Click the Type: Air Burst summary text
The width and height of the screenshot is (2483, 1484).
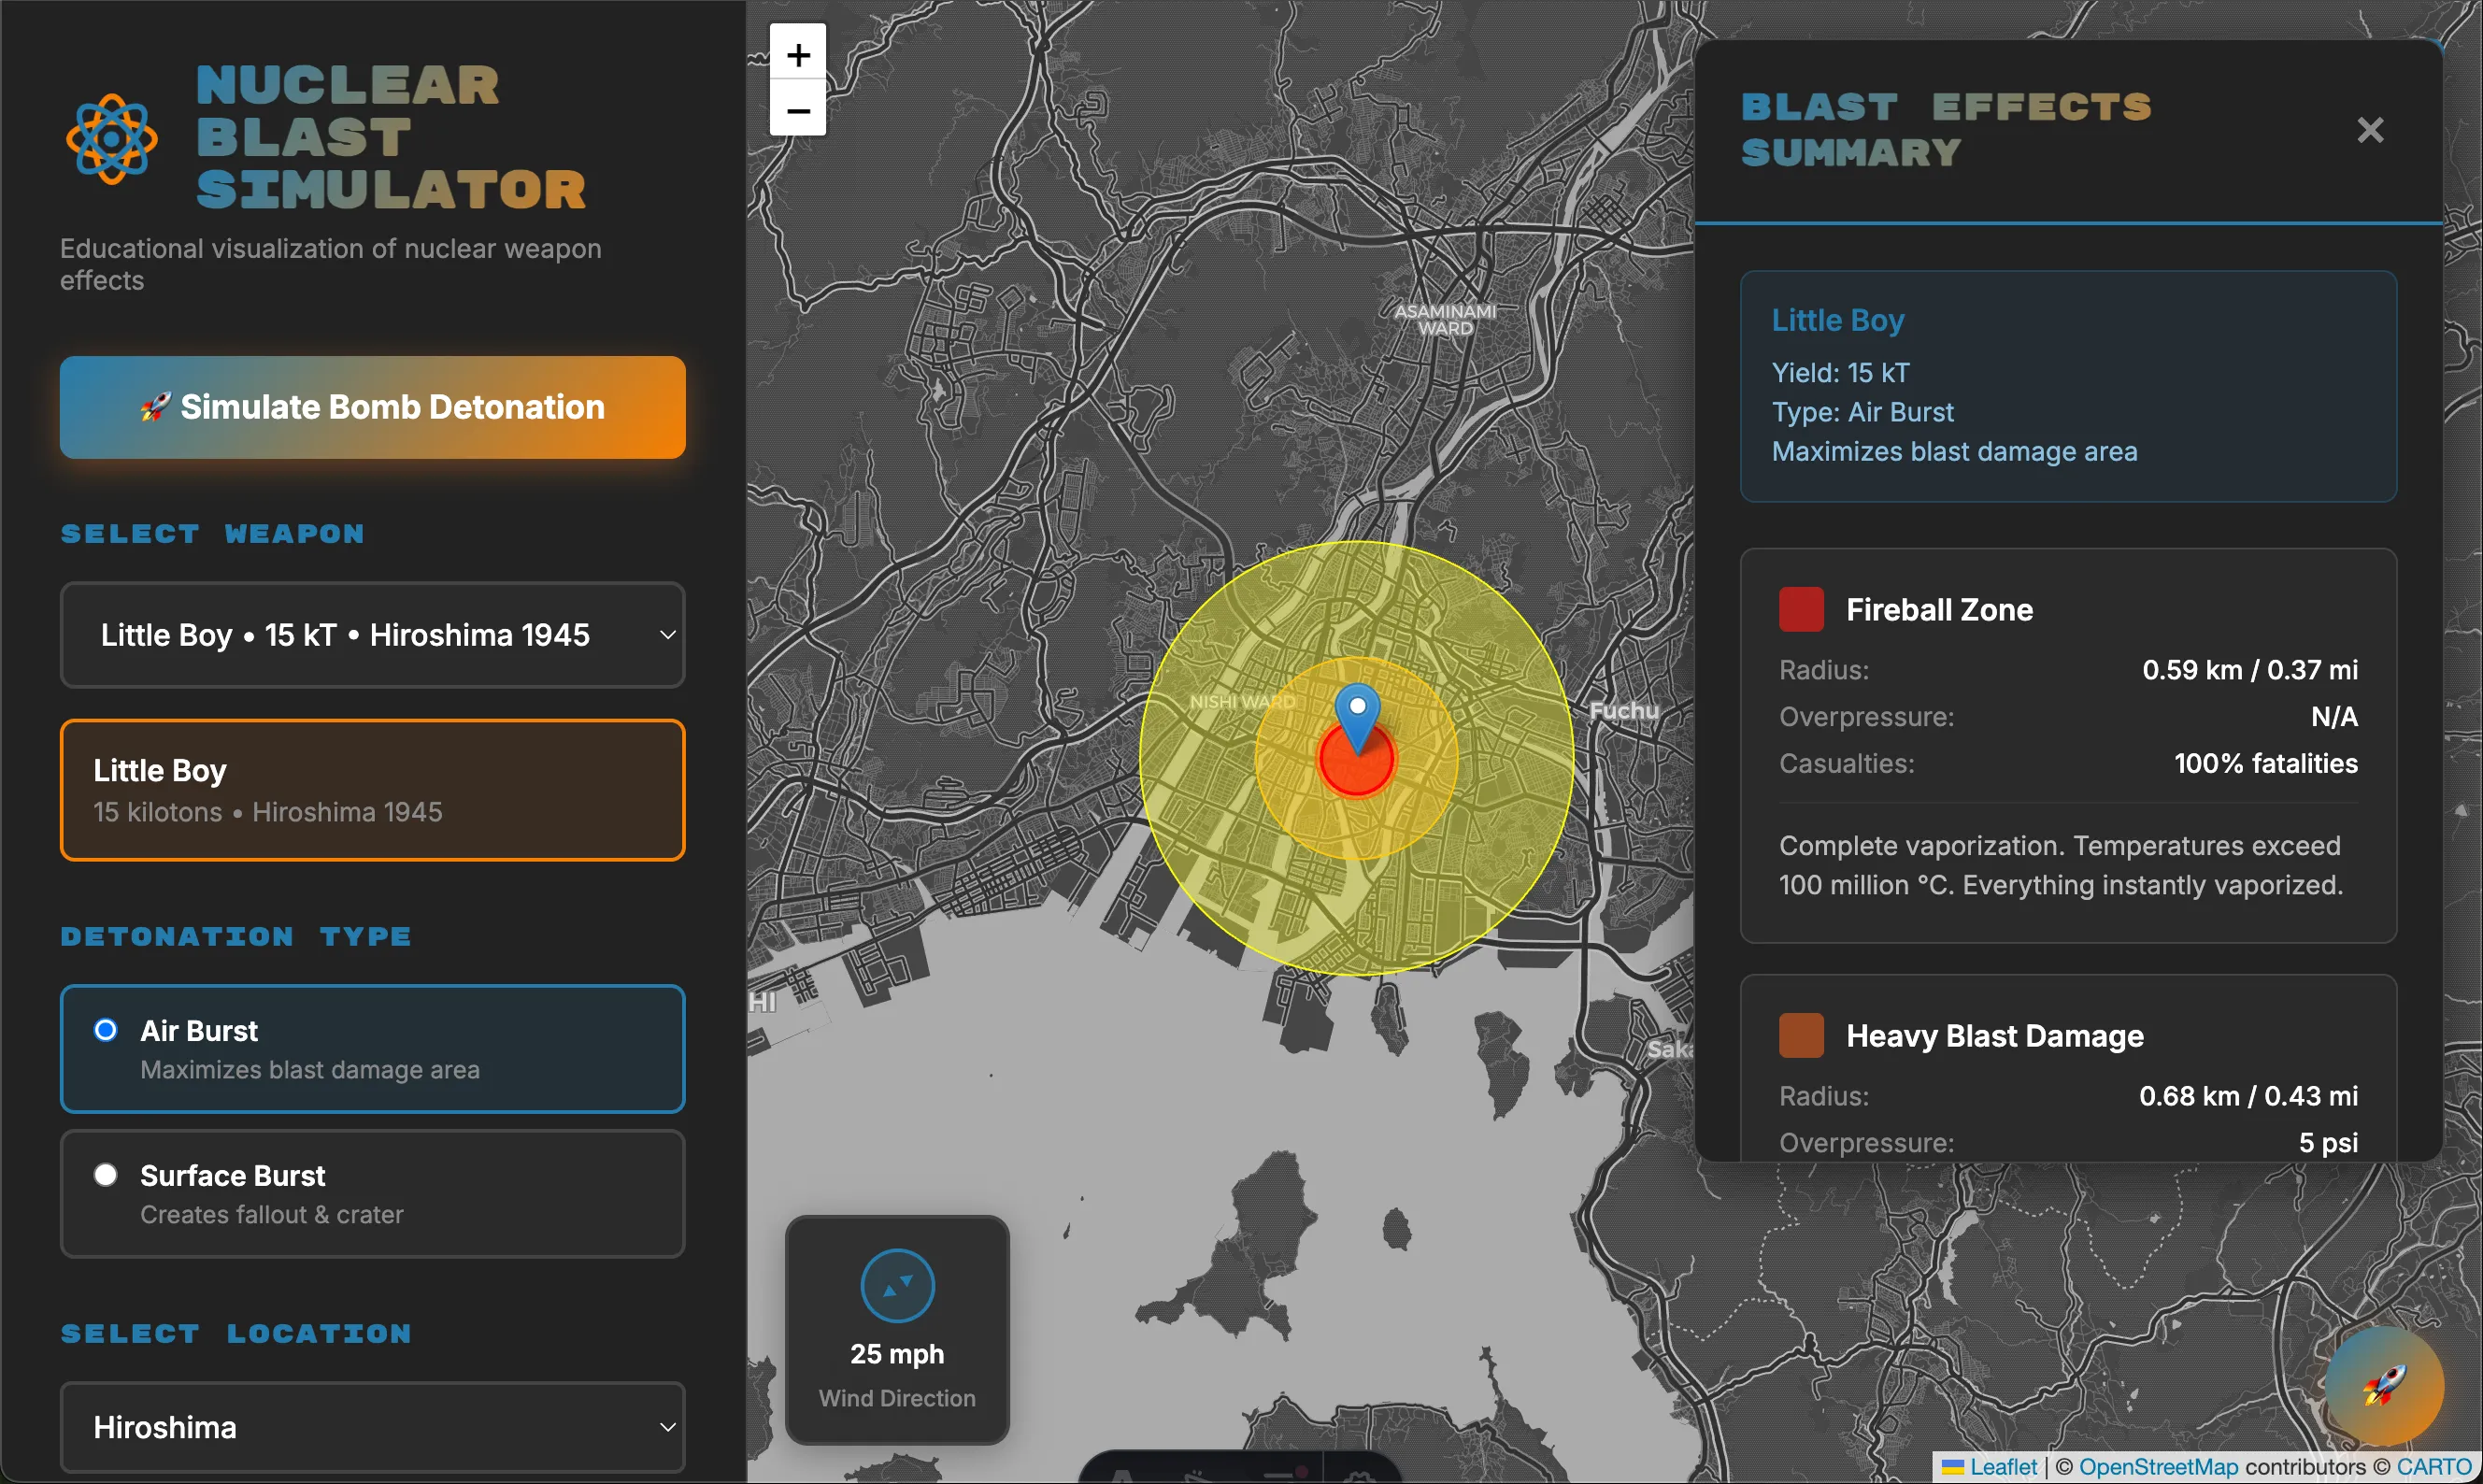coord(1862,412)
